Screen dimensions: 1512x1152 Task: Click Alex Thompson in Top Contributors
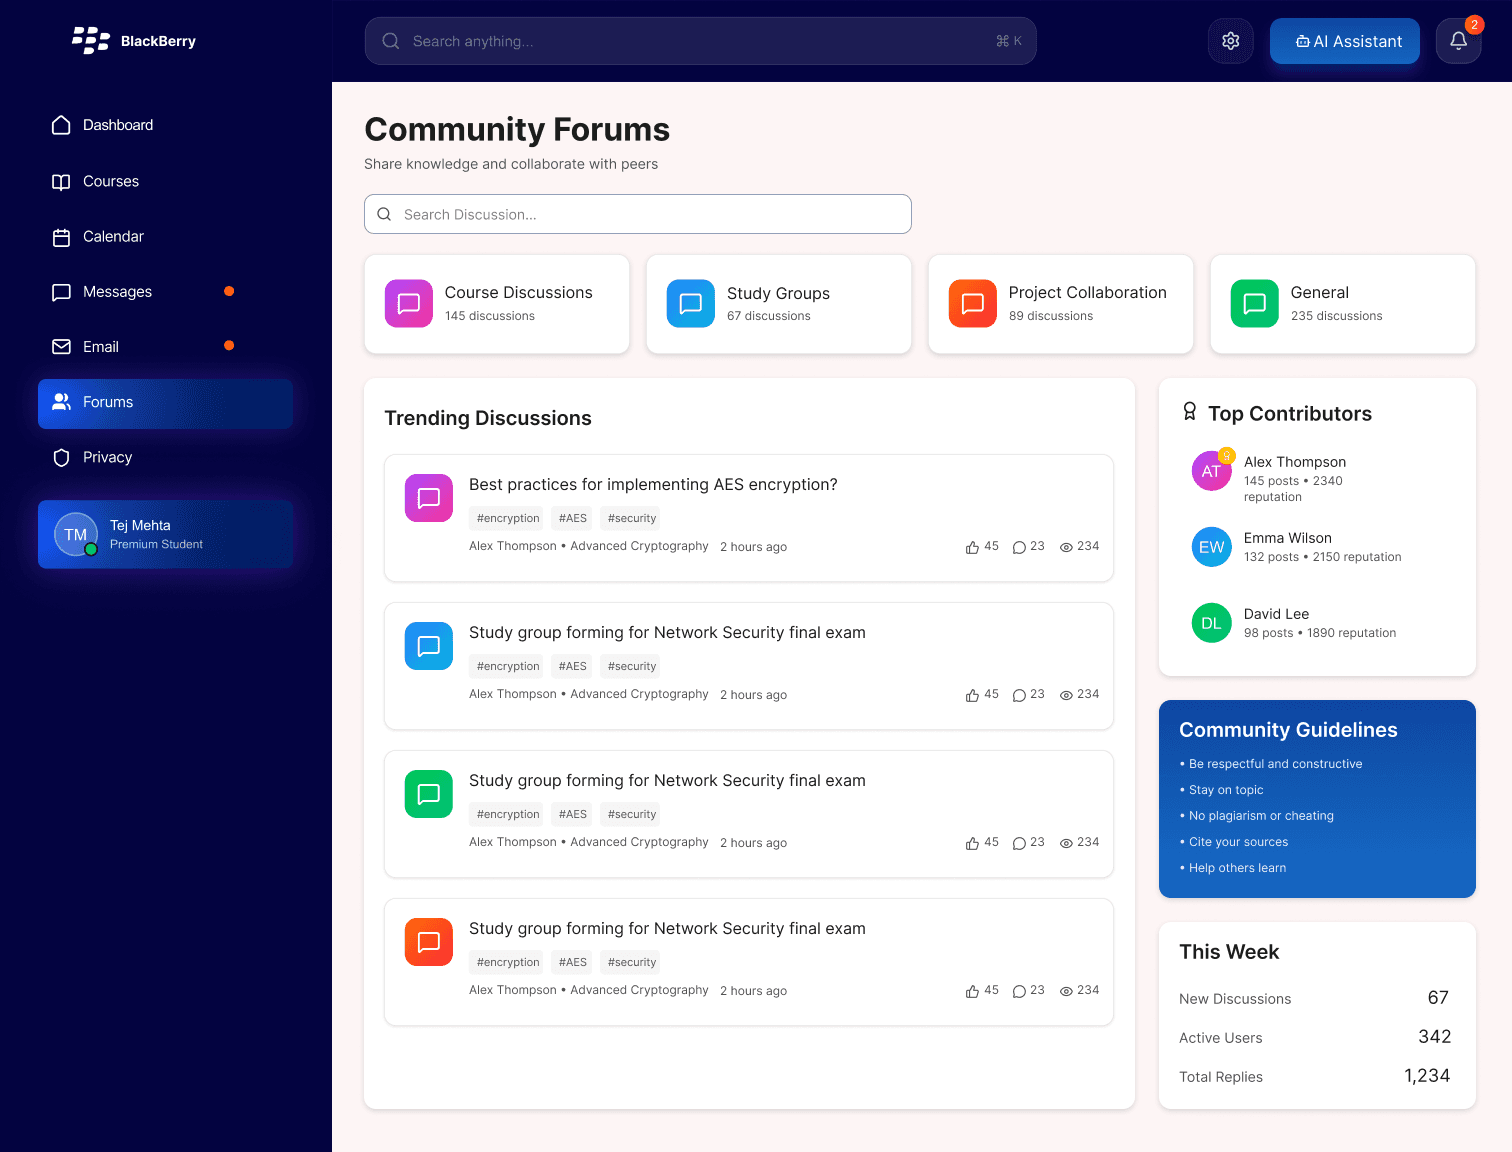(x=1295, y=462)
